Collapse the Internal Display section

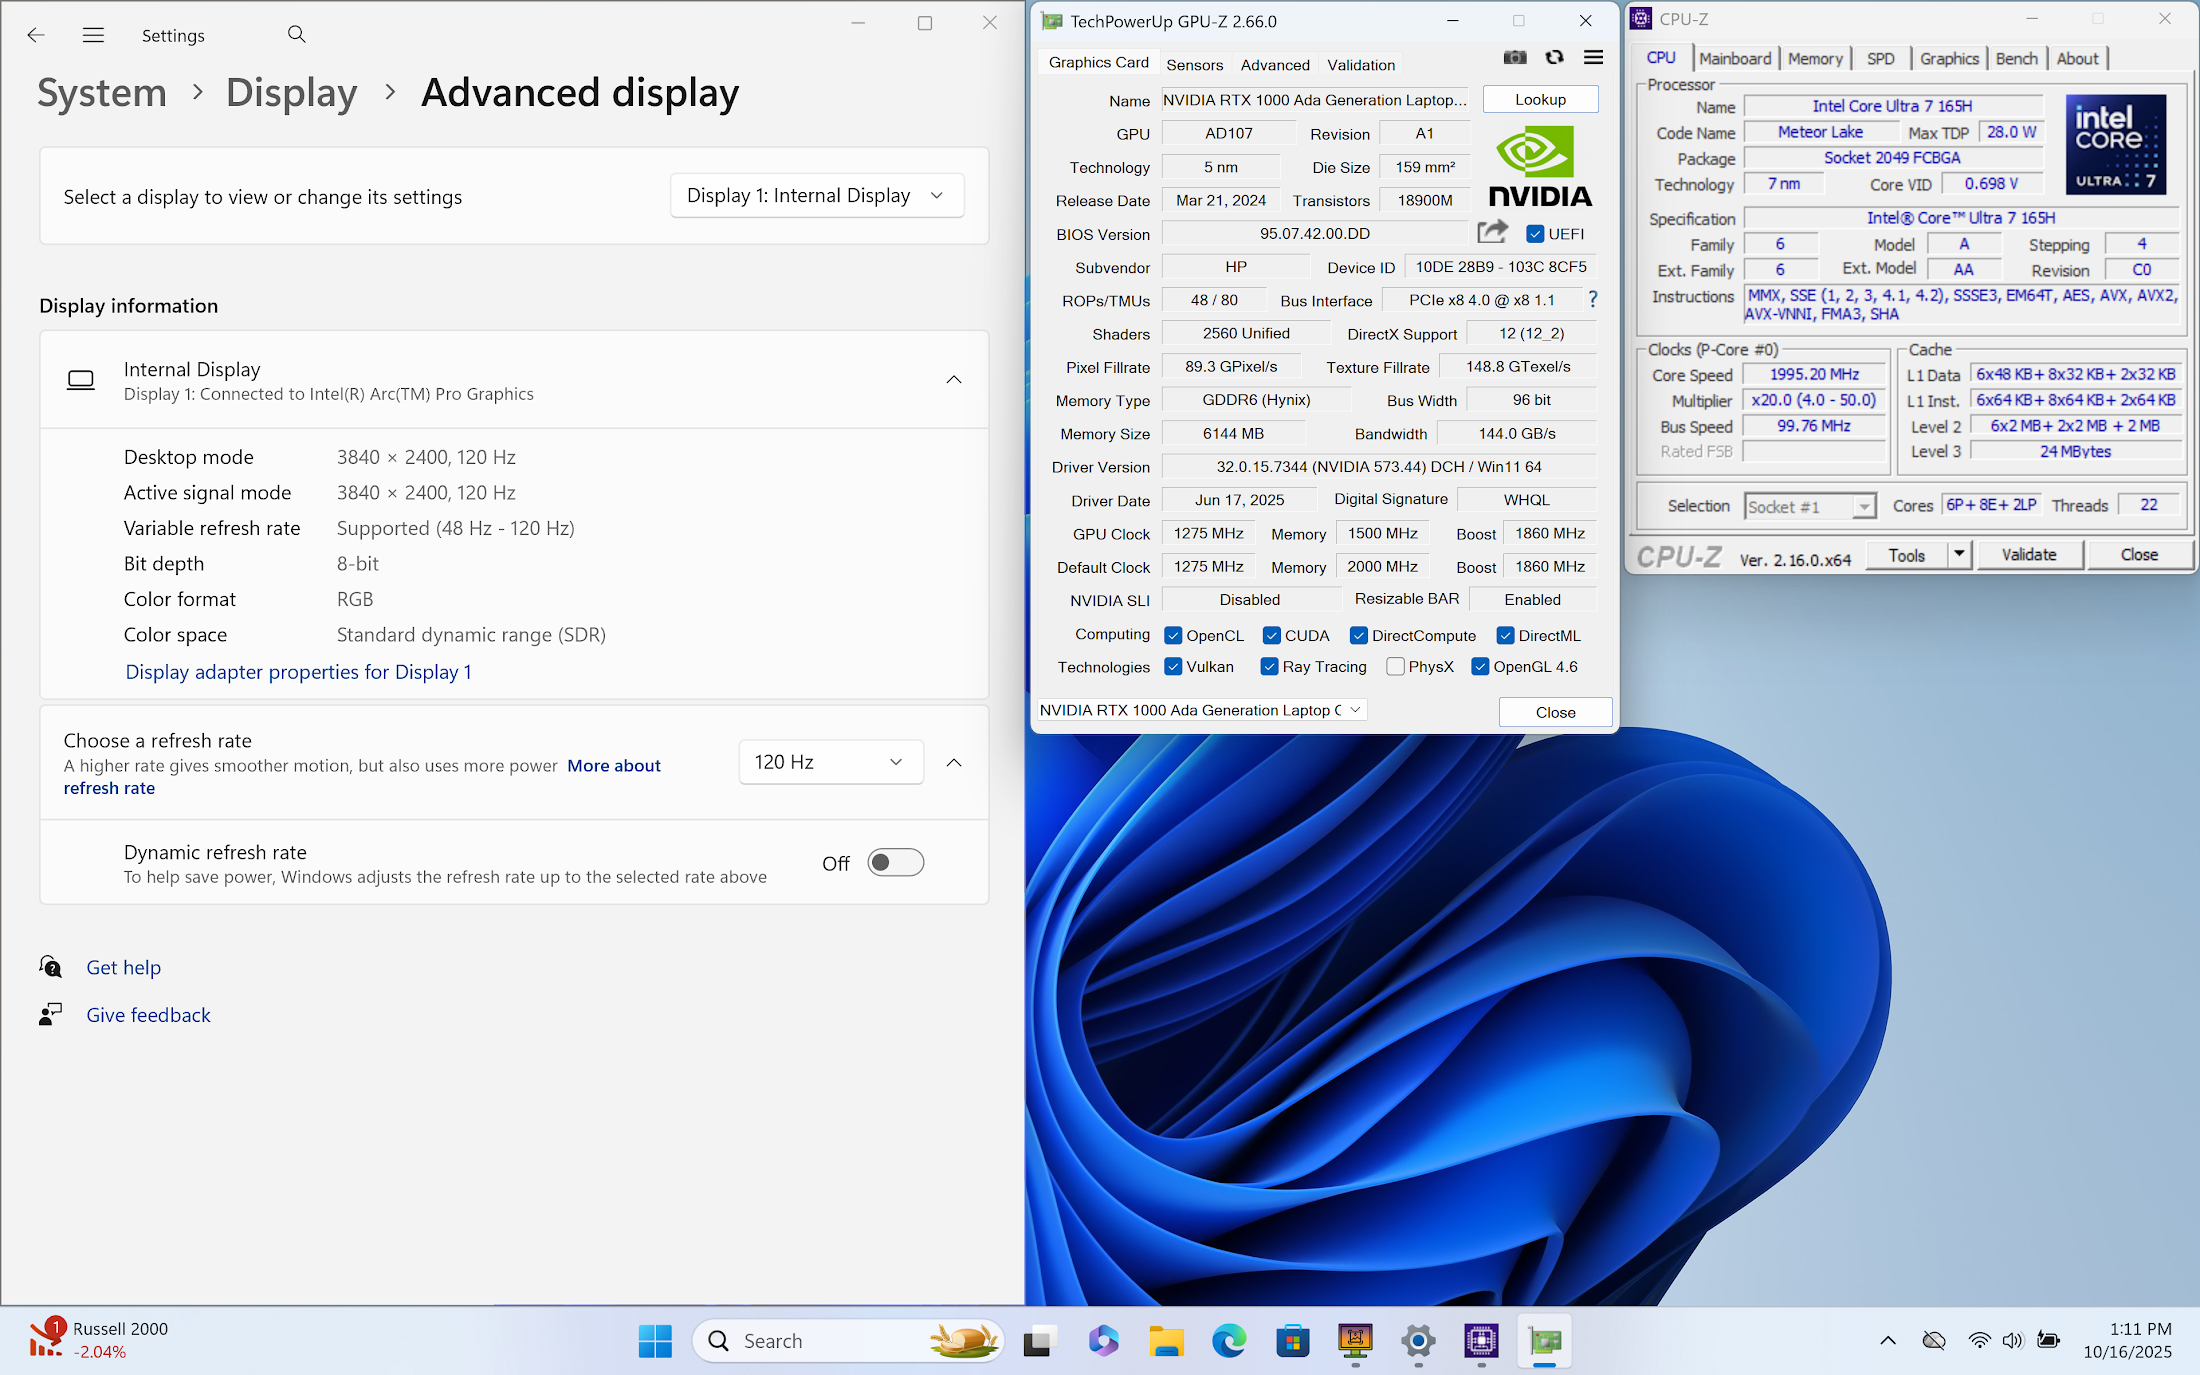[954, 380]
